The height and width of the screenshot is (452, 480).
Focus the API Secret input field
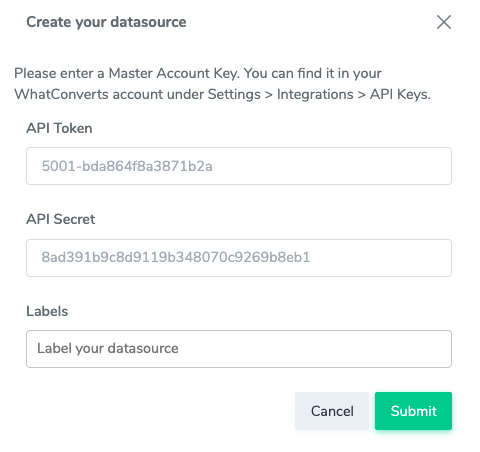coord(239,258)
